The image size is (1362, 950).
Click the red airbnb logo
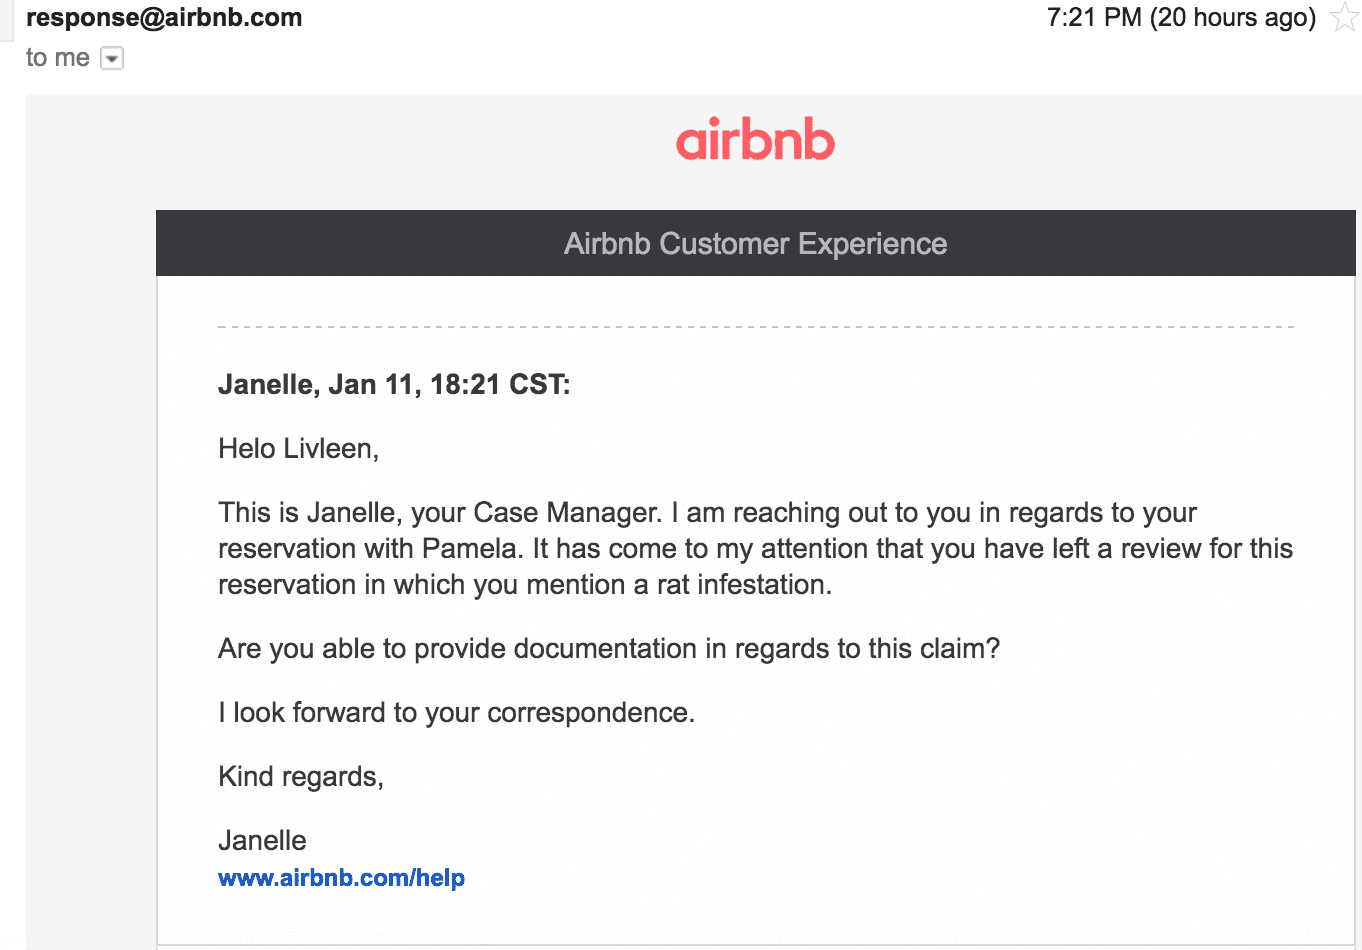(755, 140)
